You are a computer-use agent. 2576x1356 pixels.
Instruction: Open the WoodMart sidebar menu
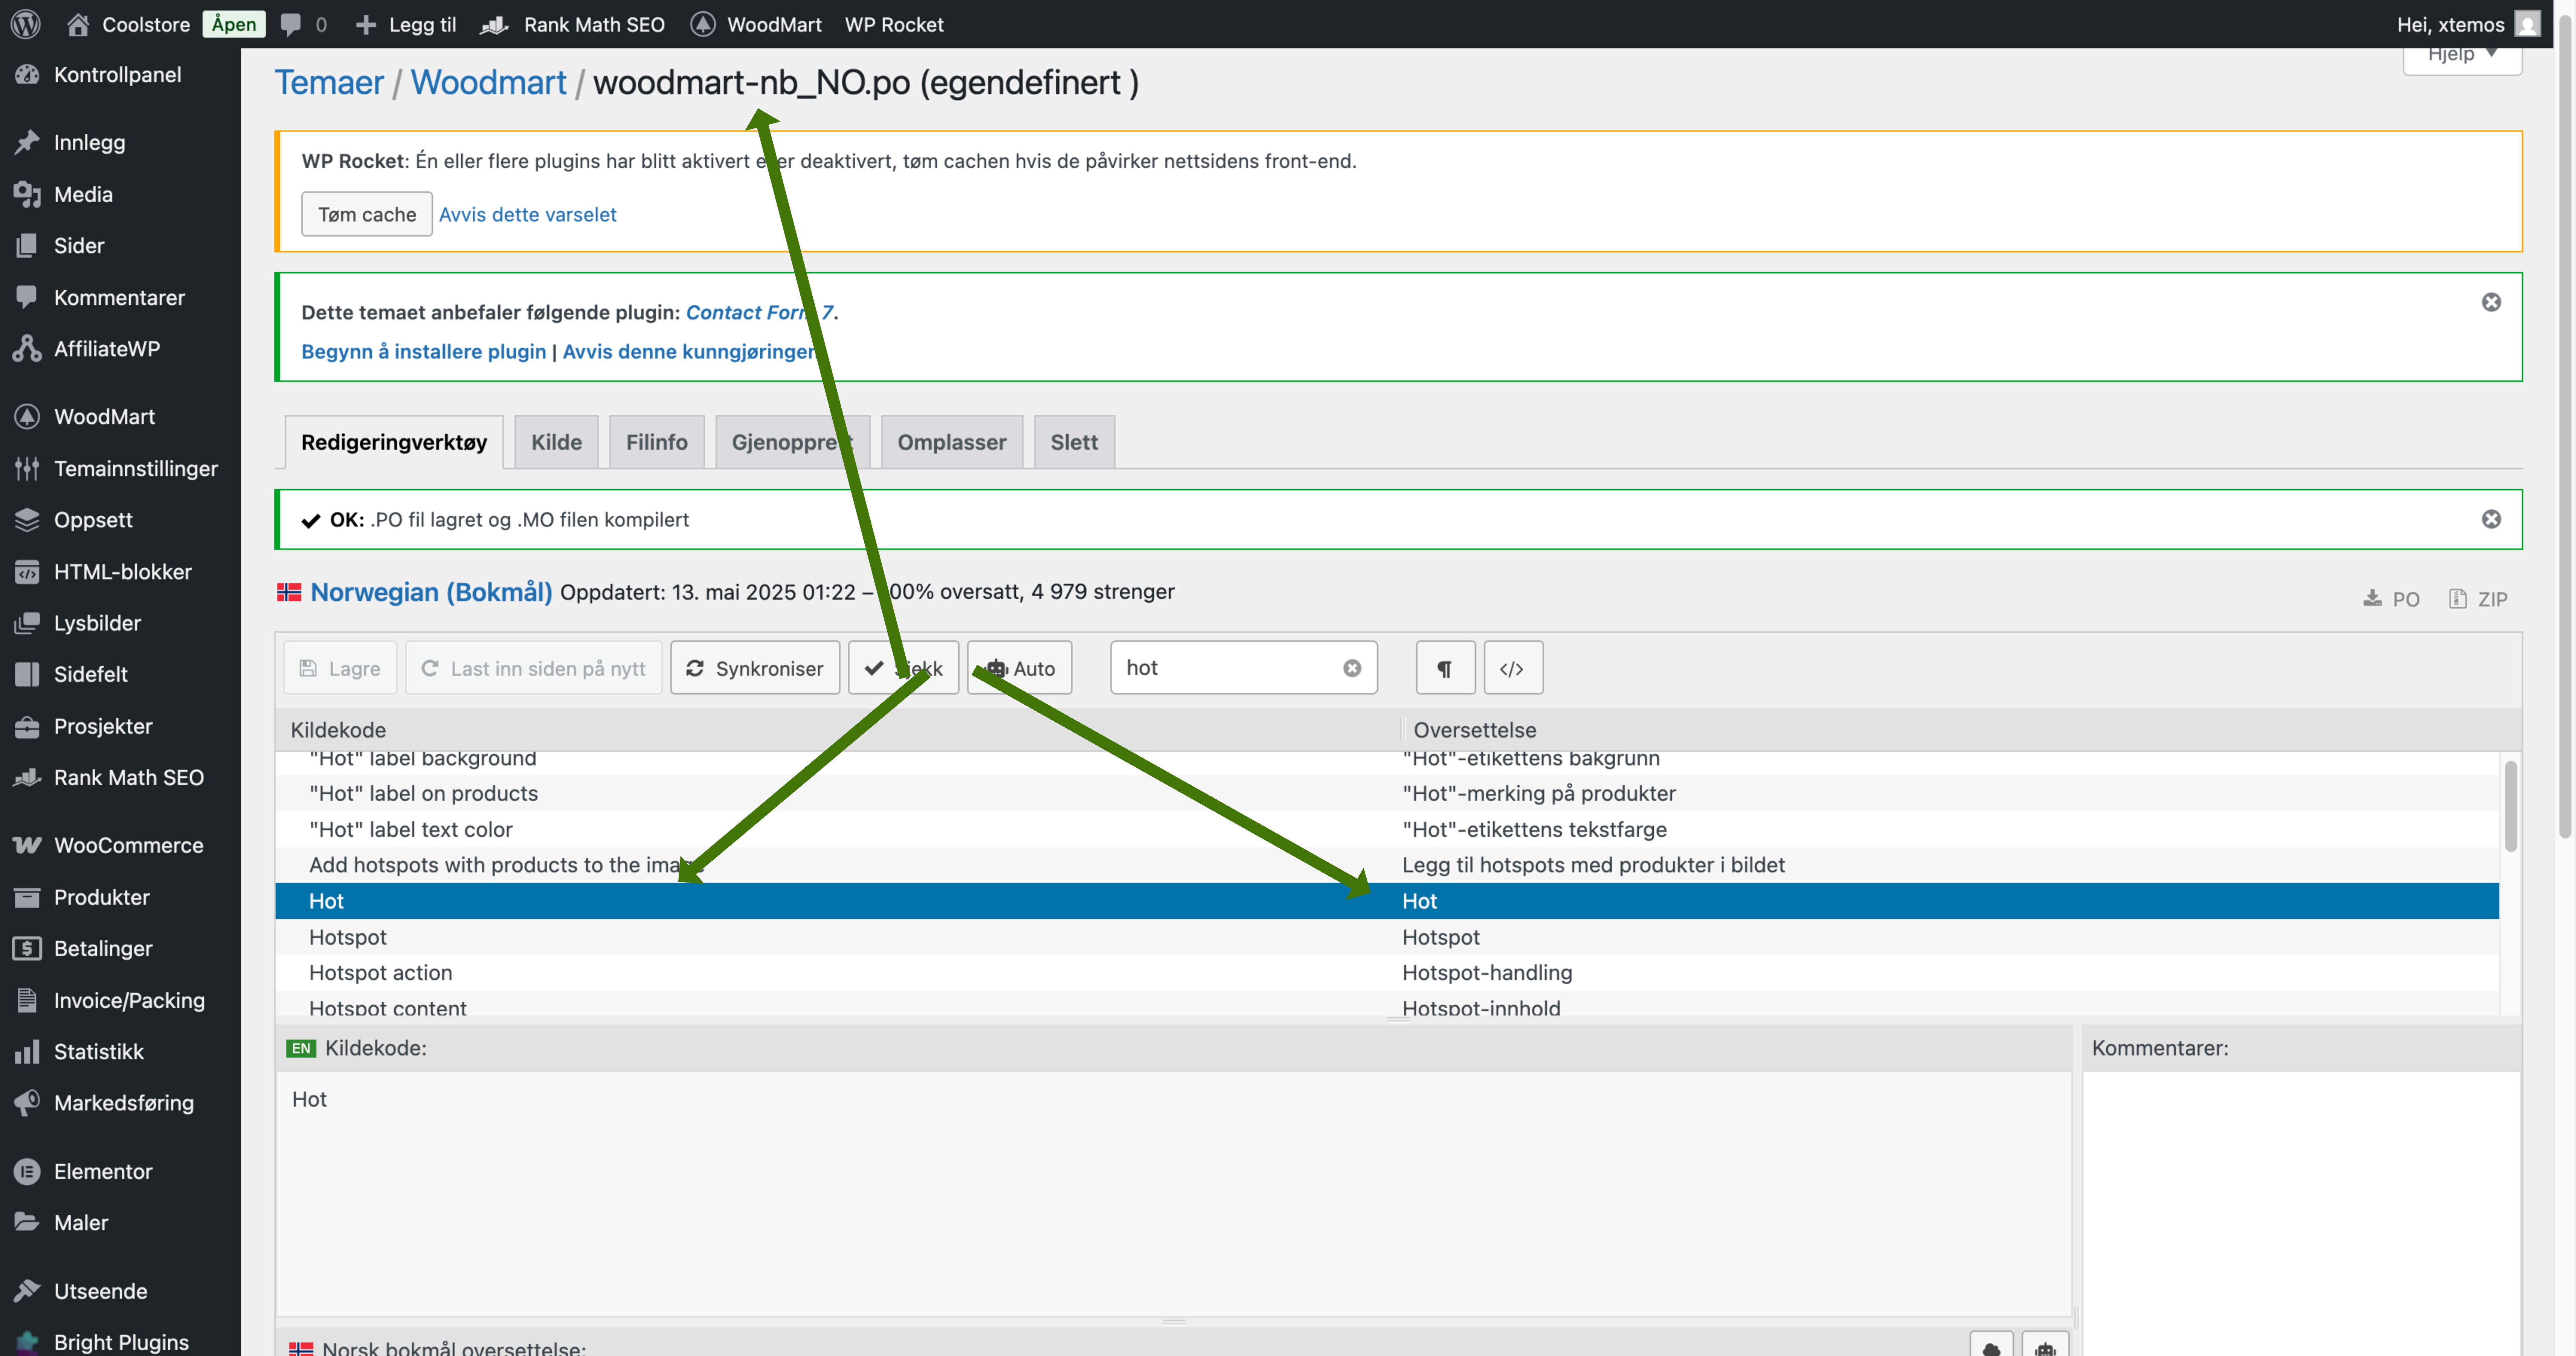tap(120, 417)
